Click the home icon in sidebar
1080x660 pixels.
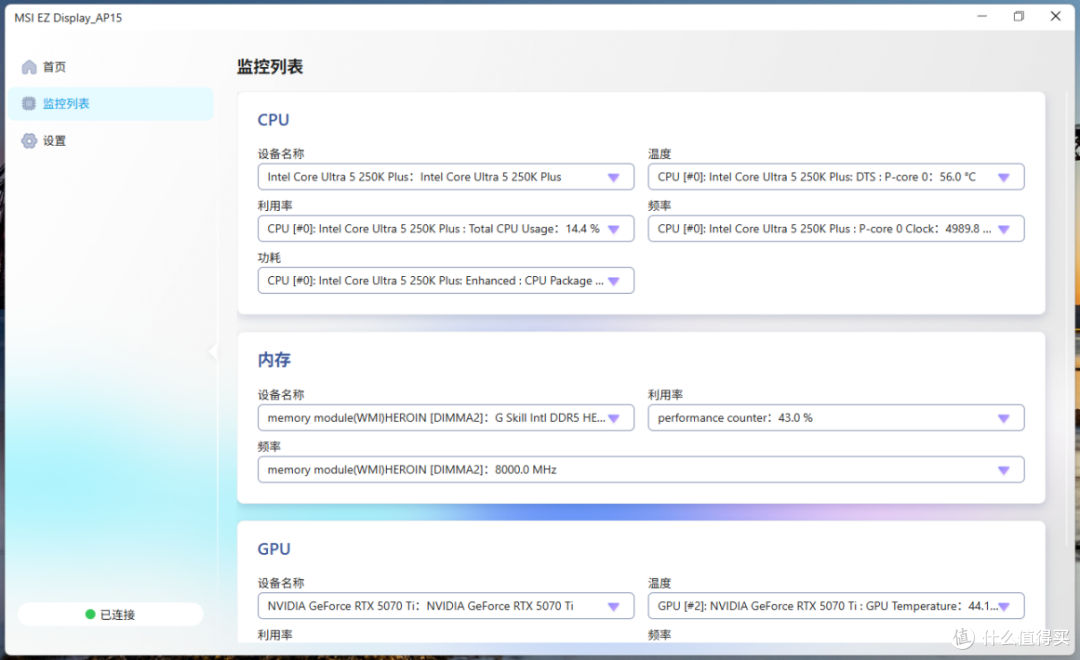(x=29, y=67)
